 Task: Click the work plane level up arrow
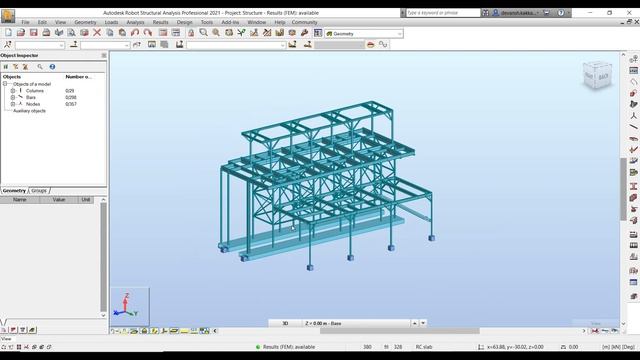click(415, 323)
